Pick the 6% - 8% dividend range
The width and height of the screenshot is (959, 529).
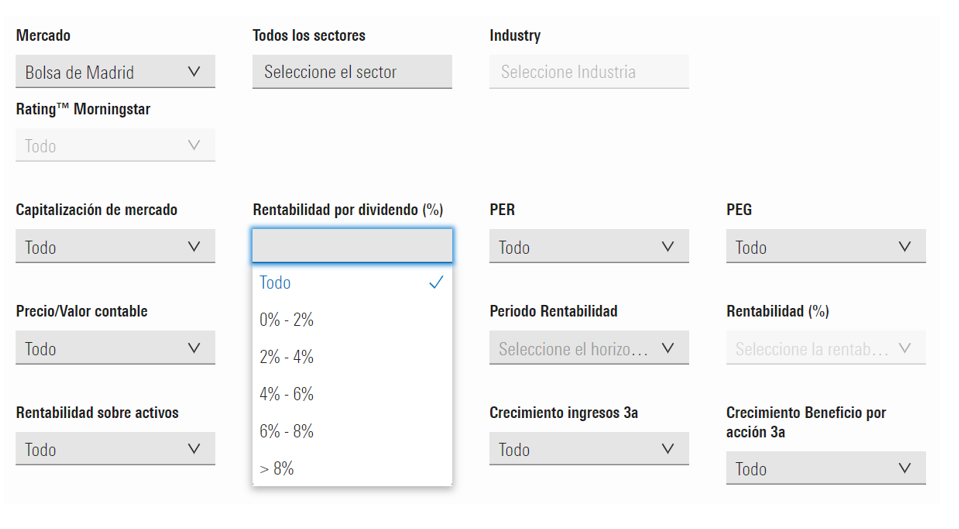click(287, 431)
